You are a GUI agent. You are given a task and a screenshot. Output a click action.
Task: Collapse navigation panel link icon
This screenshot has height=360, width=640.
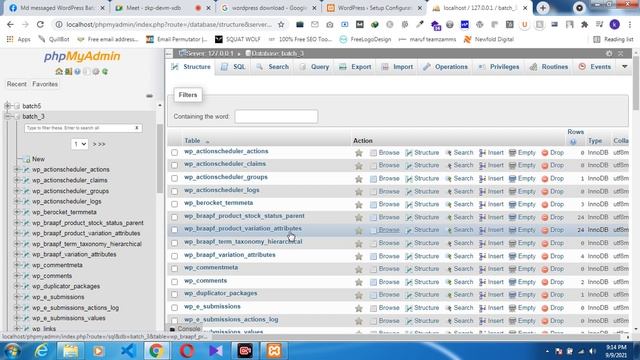click(x=149, y=96)
